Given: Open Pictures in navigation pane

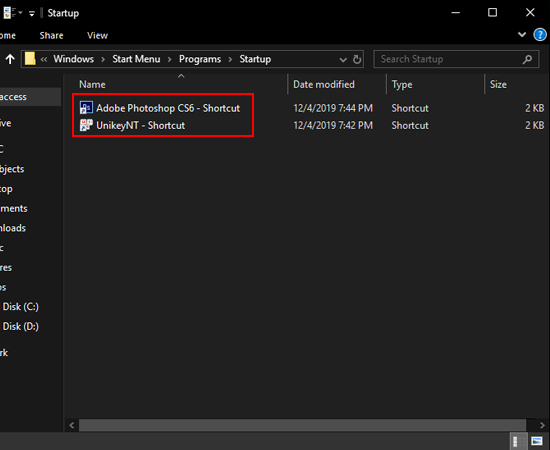Looking at the screenshot, I should click(6, 268).
